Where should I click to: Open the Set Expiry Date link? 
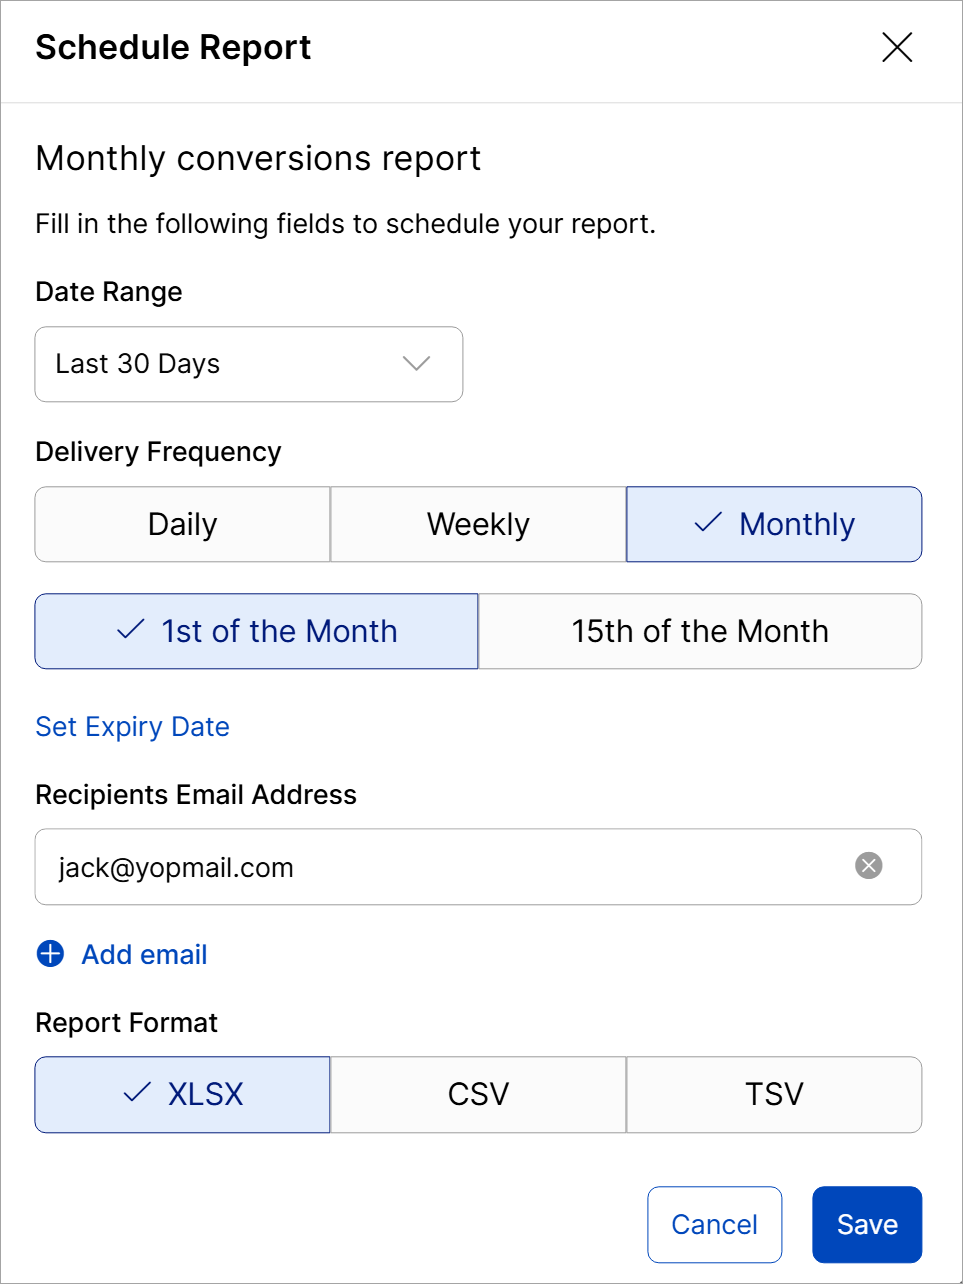click(x=132, y=727)
